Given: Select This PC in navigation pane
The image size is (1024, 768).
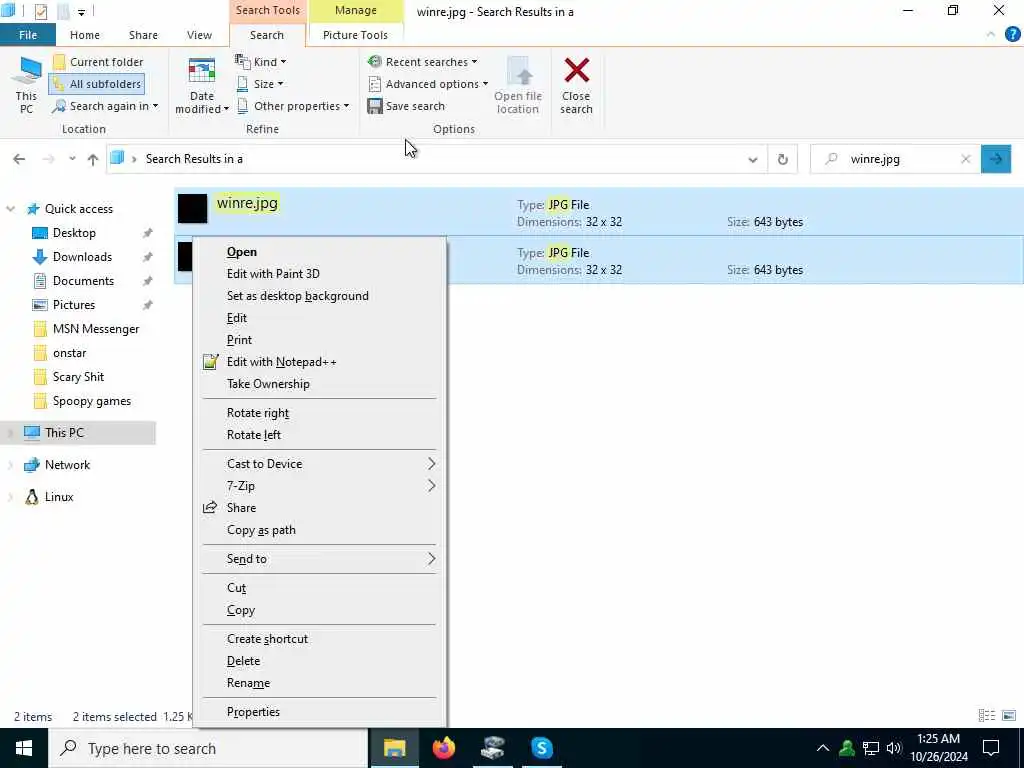Looking at the screenshot, I should pos(64,432).
